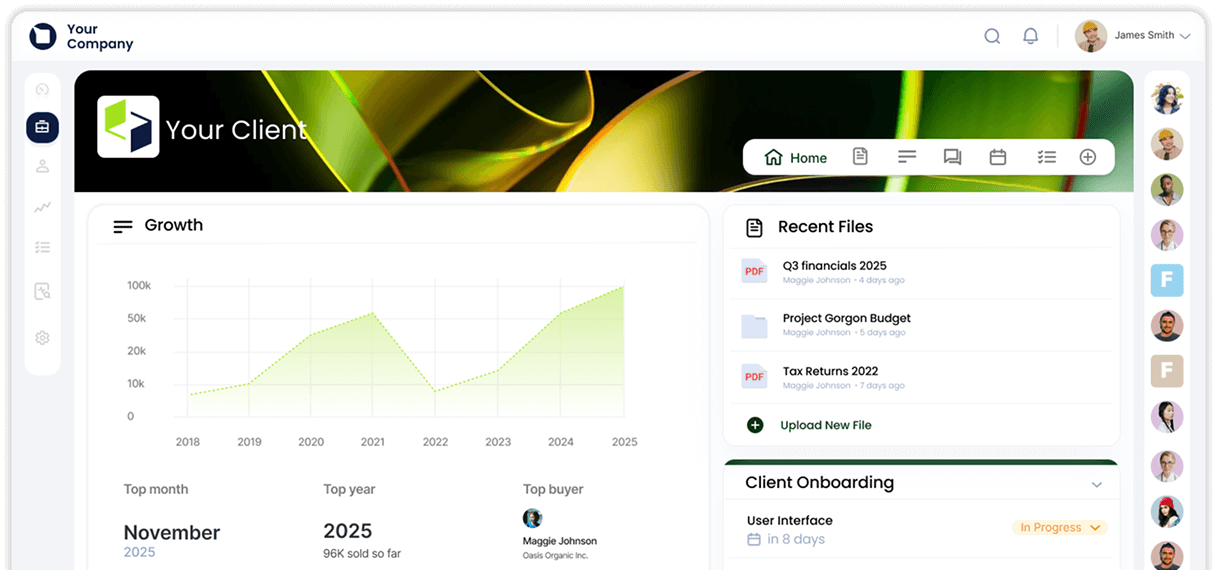The image size is (1218, 570).
Task: Open the notifications bell
Action: click(1031, 36)
